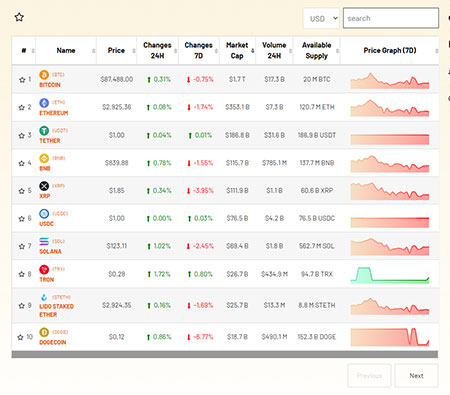This screenshot has height=395, width=450.
Task: Open the SOLANA name link
Action: pyautogui.click(x=50, y=251)
